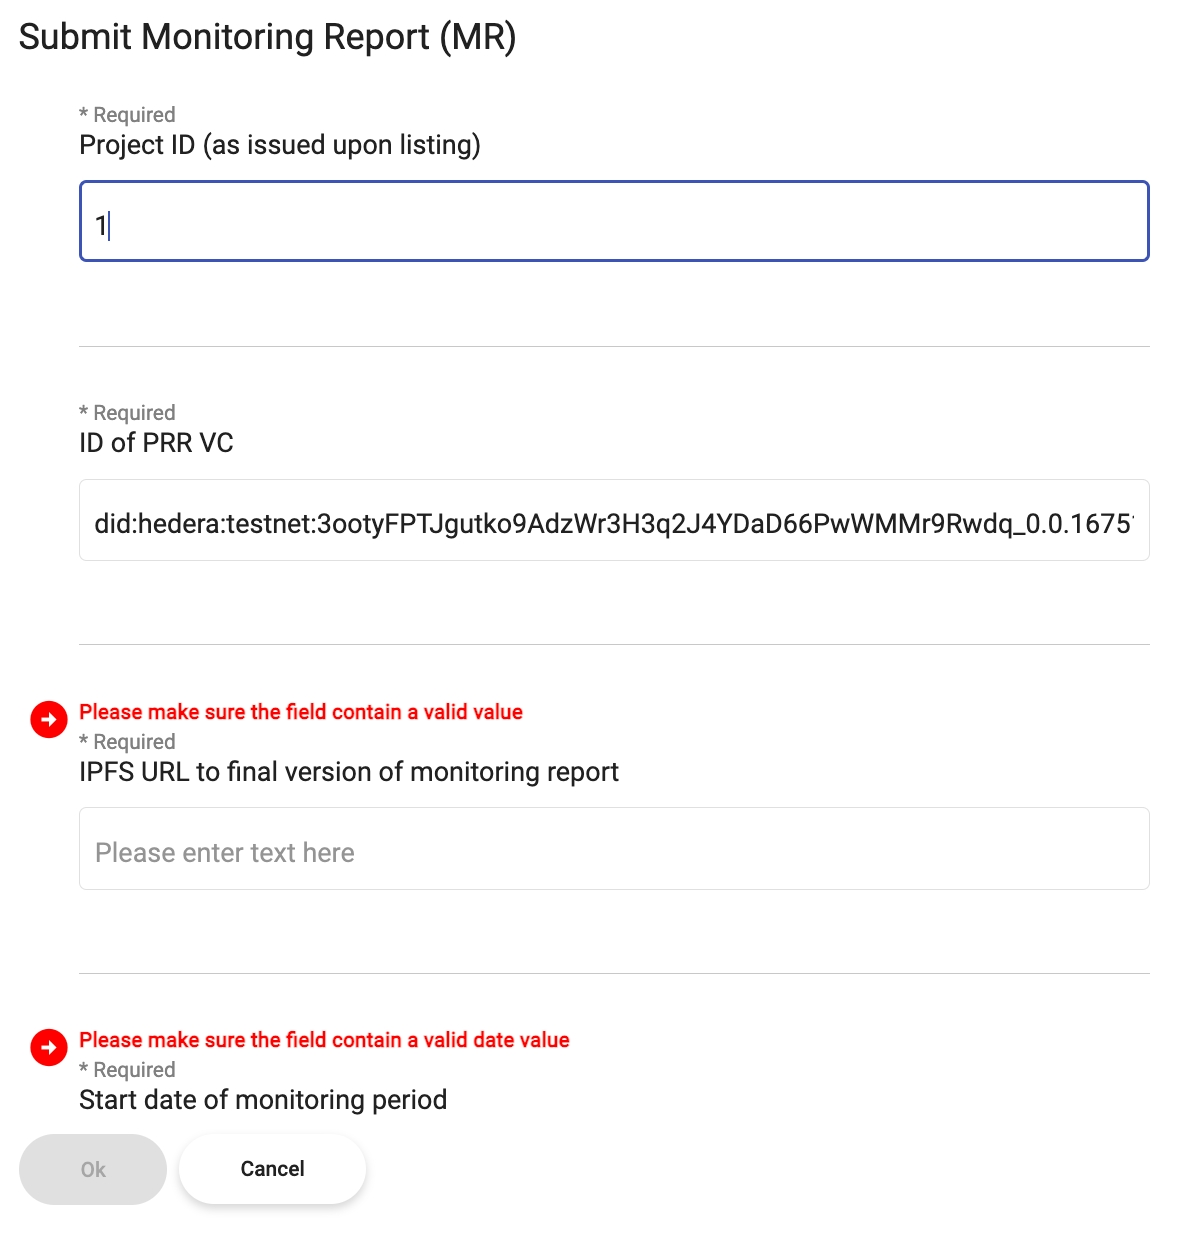This screenshot has width=1198, height=1234.
Task: Focus the Project ID input field
Action: point(614,221)
